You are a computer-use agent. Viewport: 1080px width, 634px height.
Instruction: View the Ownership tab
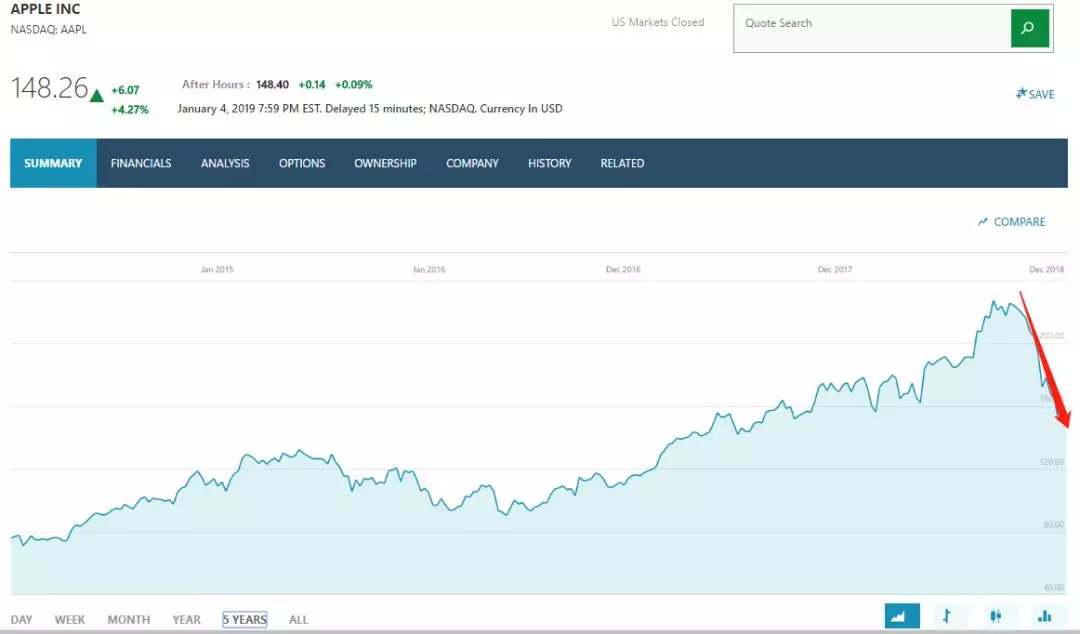(385, 163)
